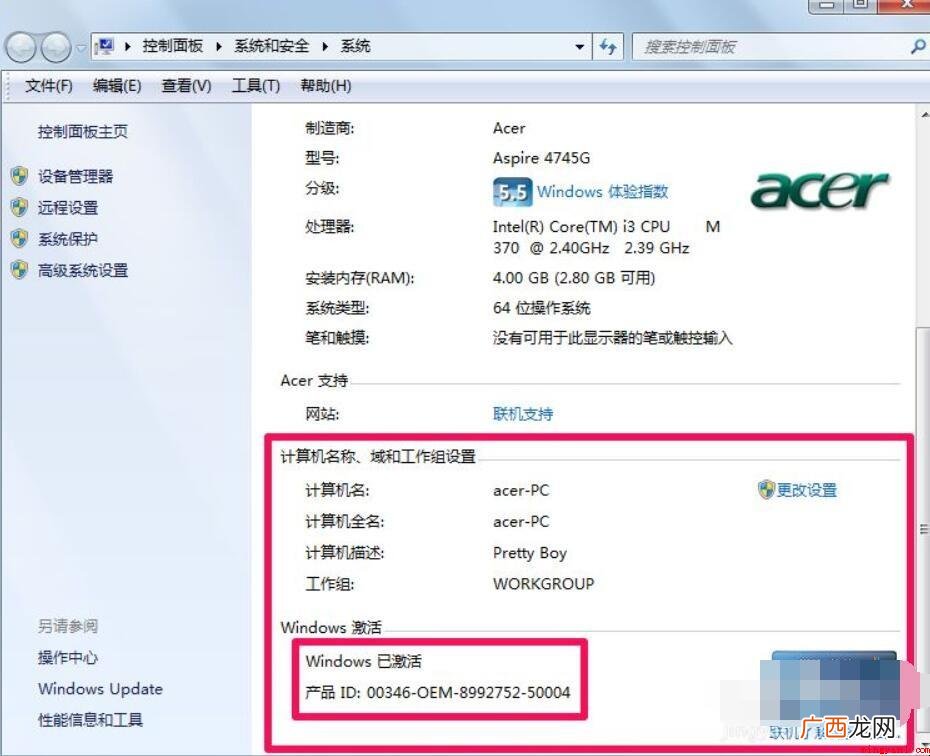
Task: Select 4.00 GB (2.80 GB 可用) text
Action: tap(574, 278)
